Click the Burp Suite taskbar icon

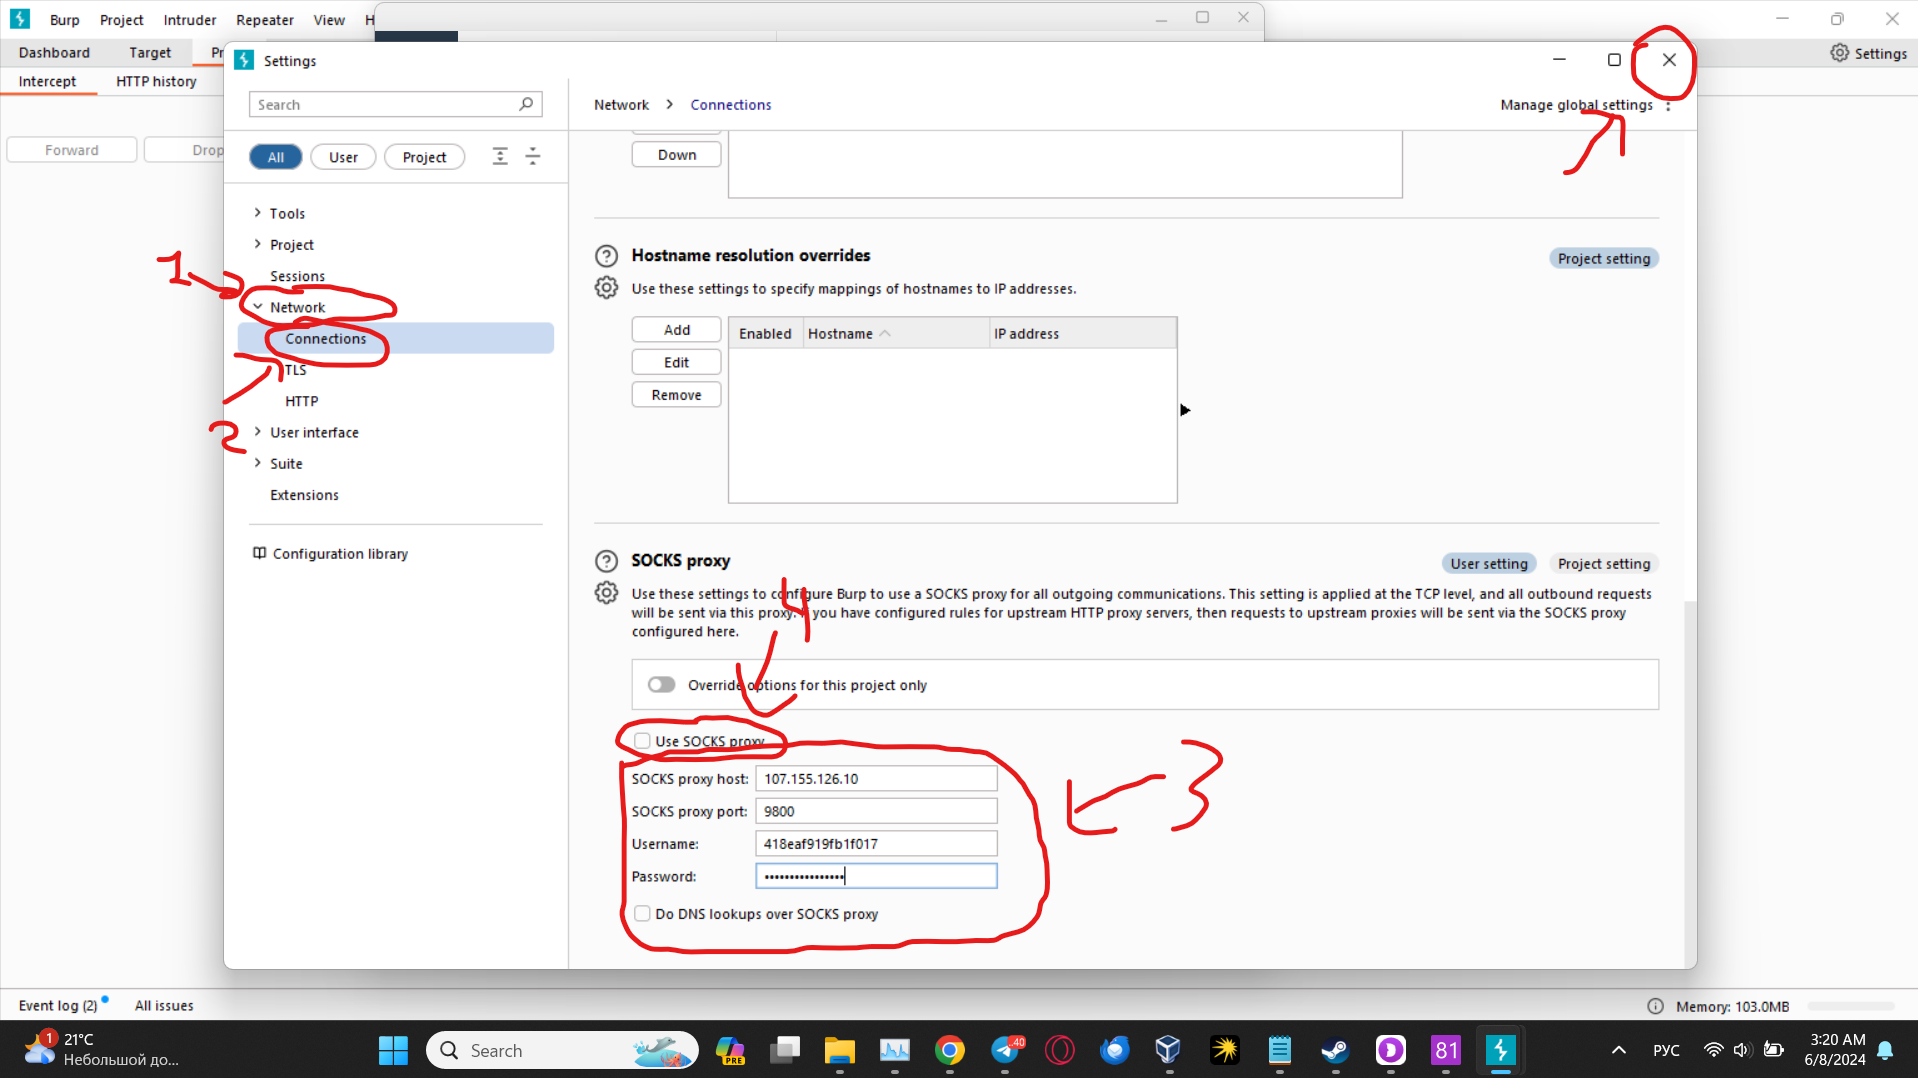[x=1500, y=1050]
